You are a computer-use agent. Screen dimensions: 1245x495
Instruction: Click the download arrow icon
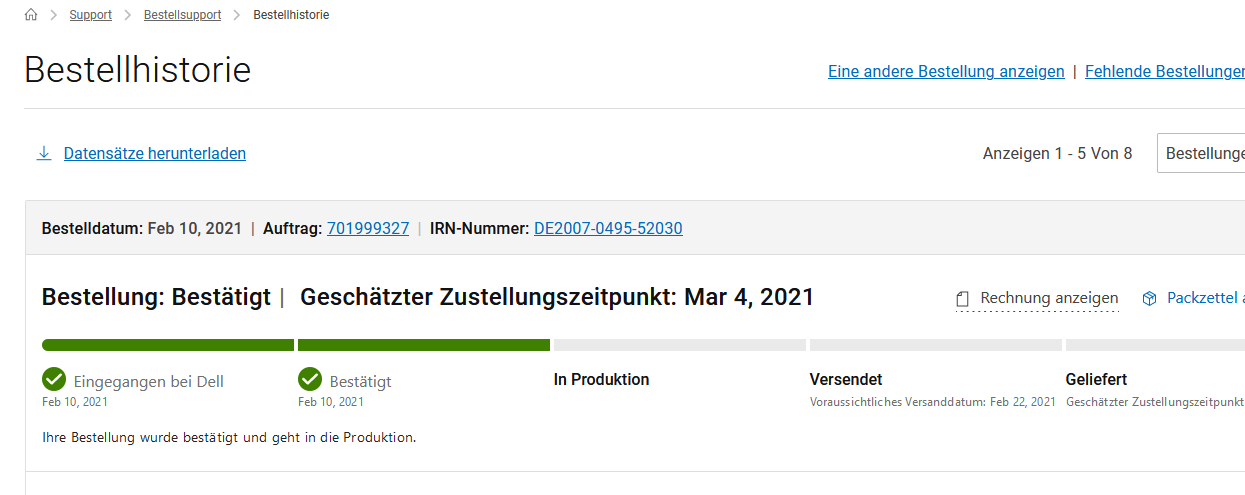pos(44,153)
